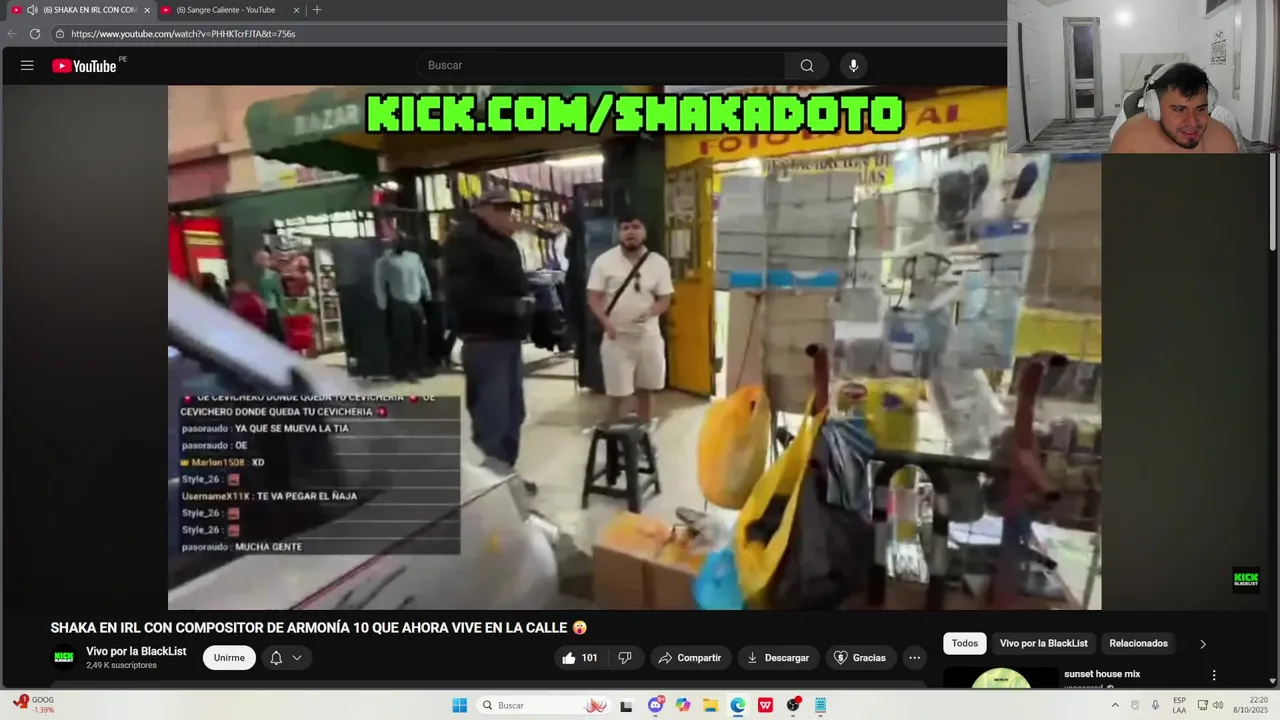Join the channel with Unirme

point(229,658)
